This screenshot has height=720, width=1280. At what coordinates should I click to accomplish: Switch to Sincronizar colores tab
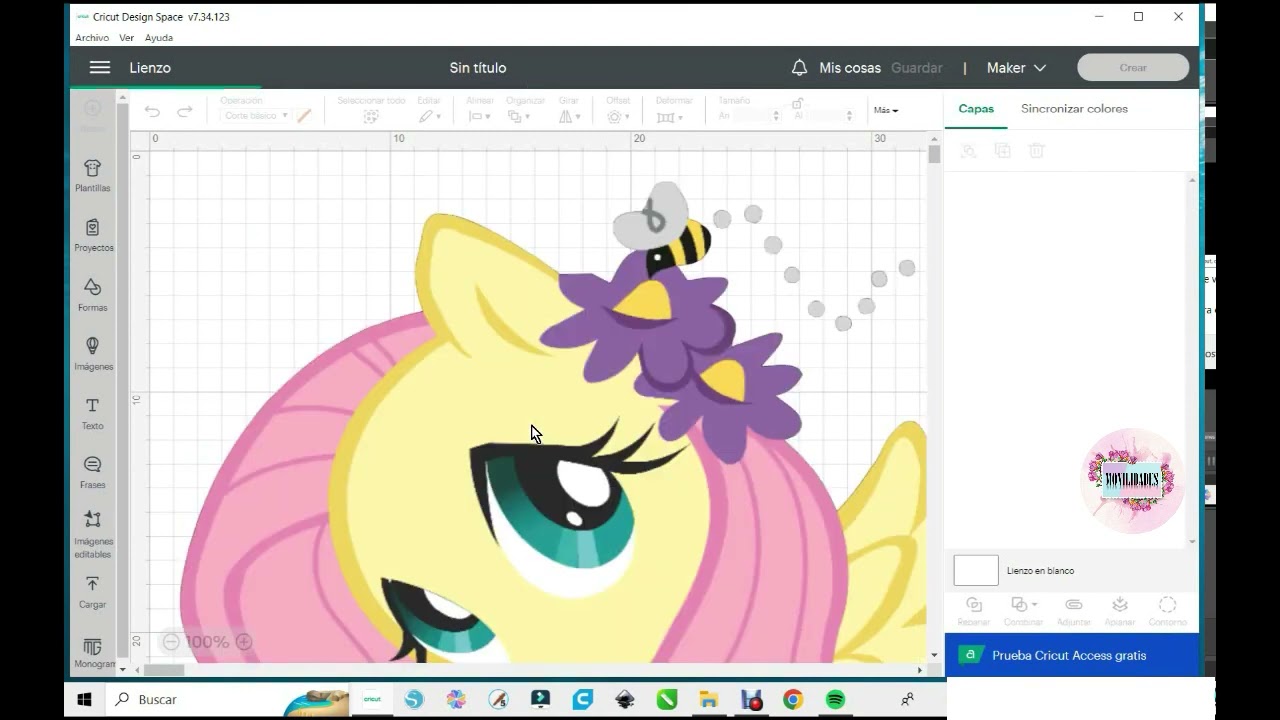(1074, 109)
